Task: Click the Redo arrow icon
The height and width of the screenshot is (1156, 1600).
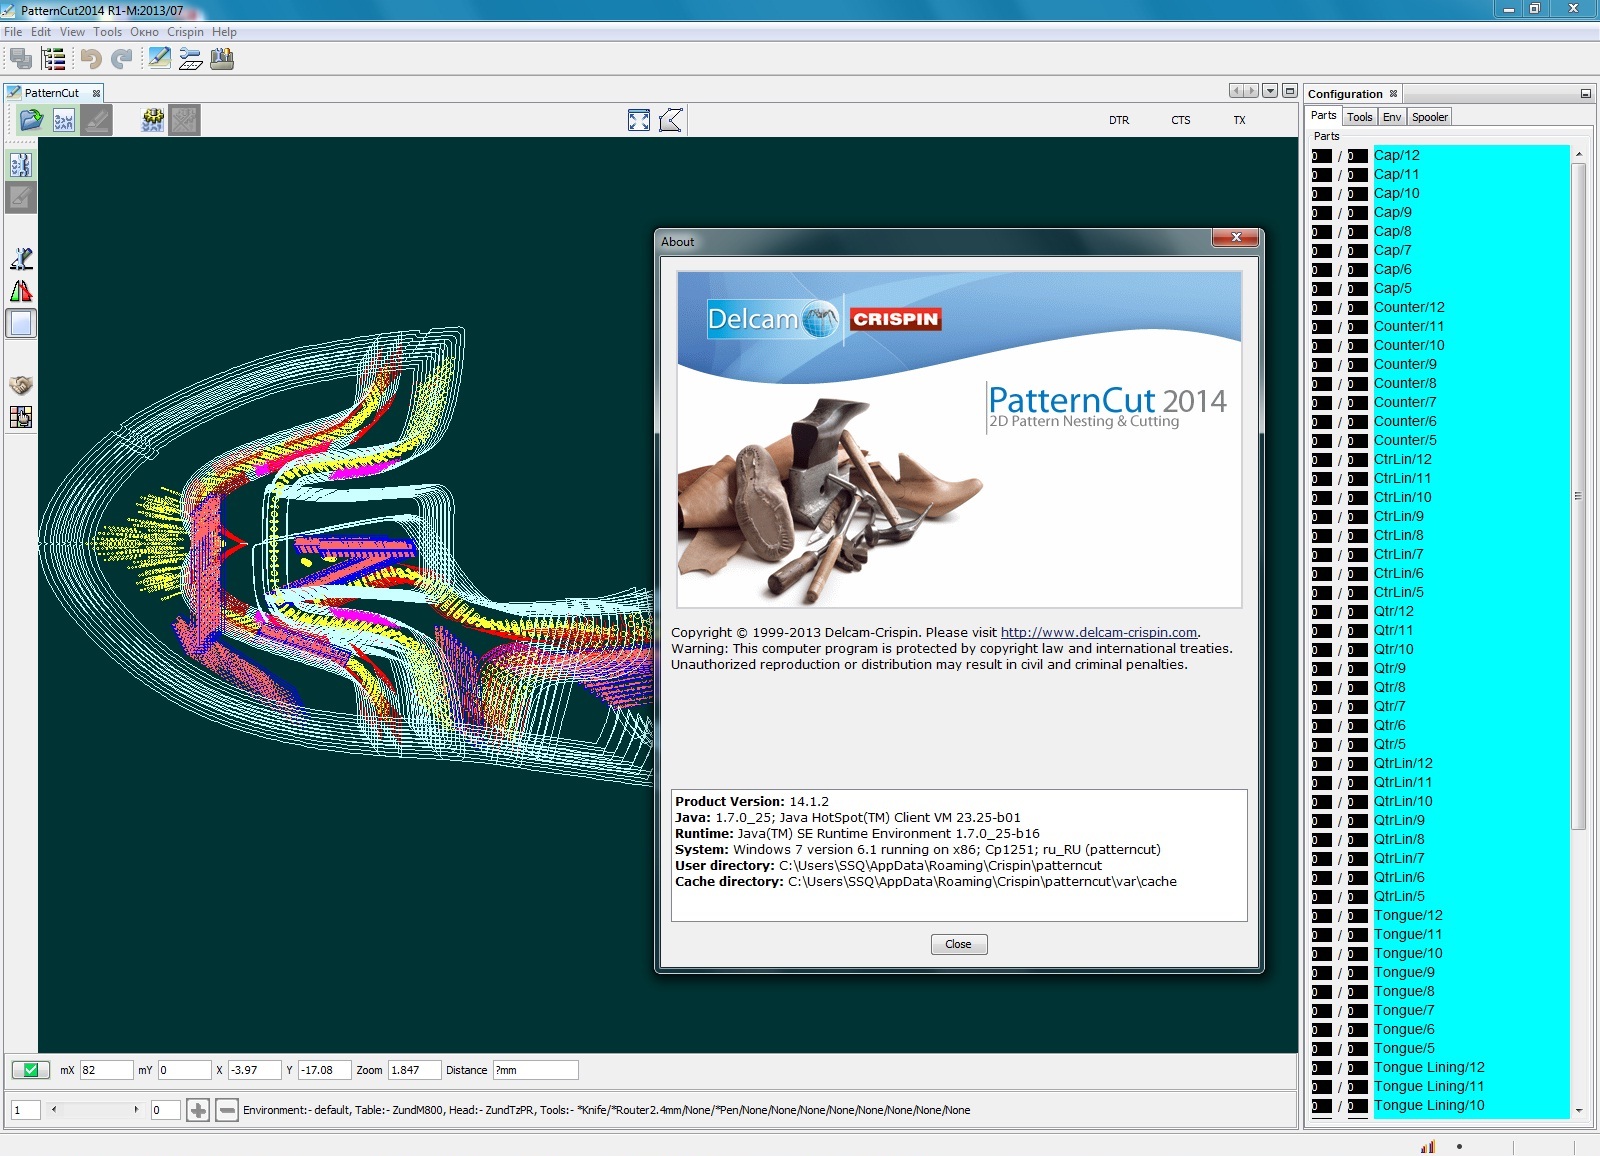Action: [122, 59]
